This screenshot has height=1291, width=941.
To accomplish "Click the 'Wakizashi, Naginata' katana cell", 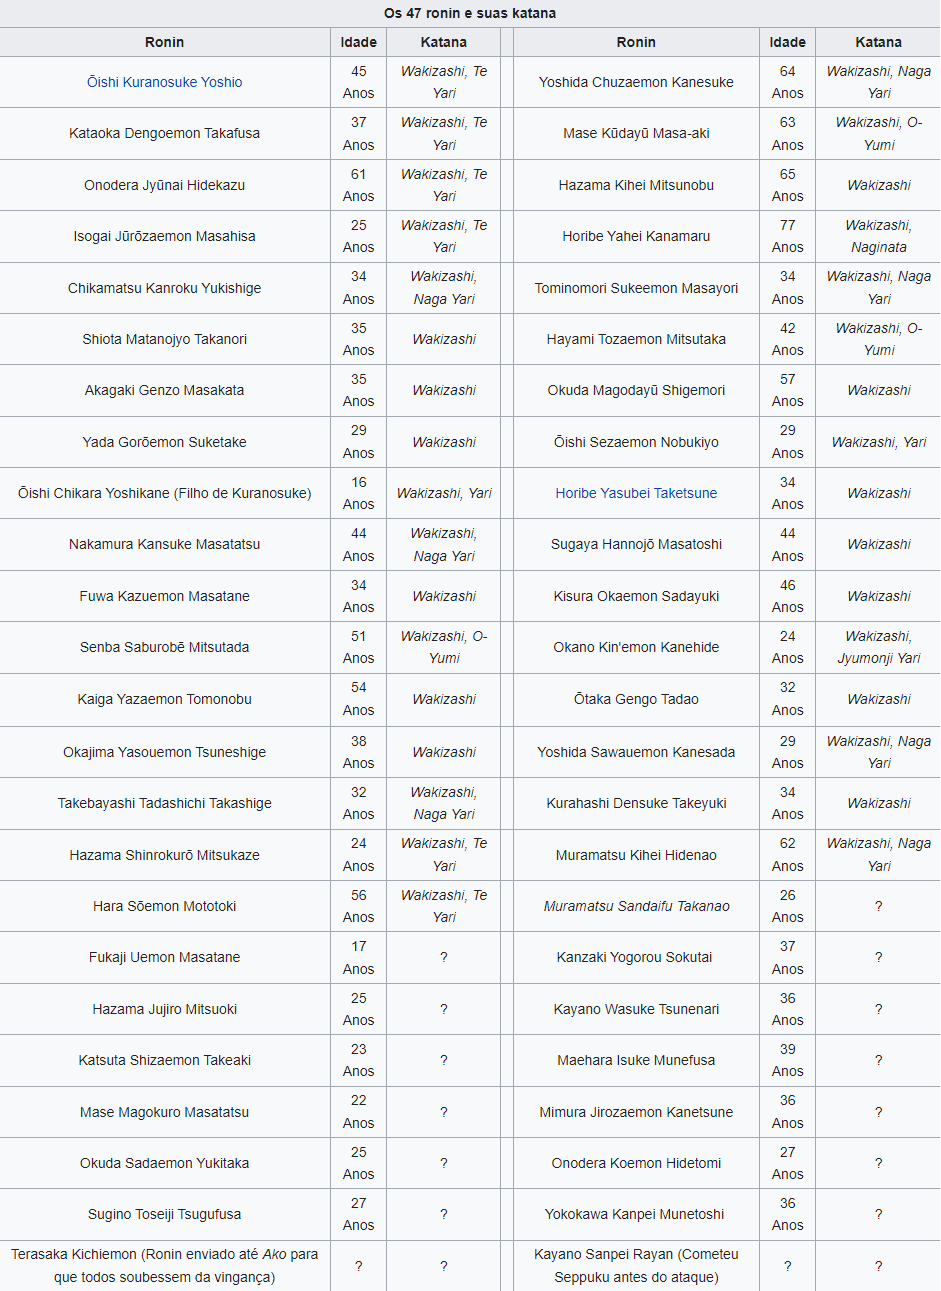I will pyautogui.click(x=878, y=236).
